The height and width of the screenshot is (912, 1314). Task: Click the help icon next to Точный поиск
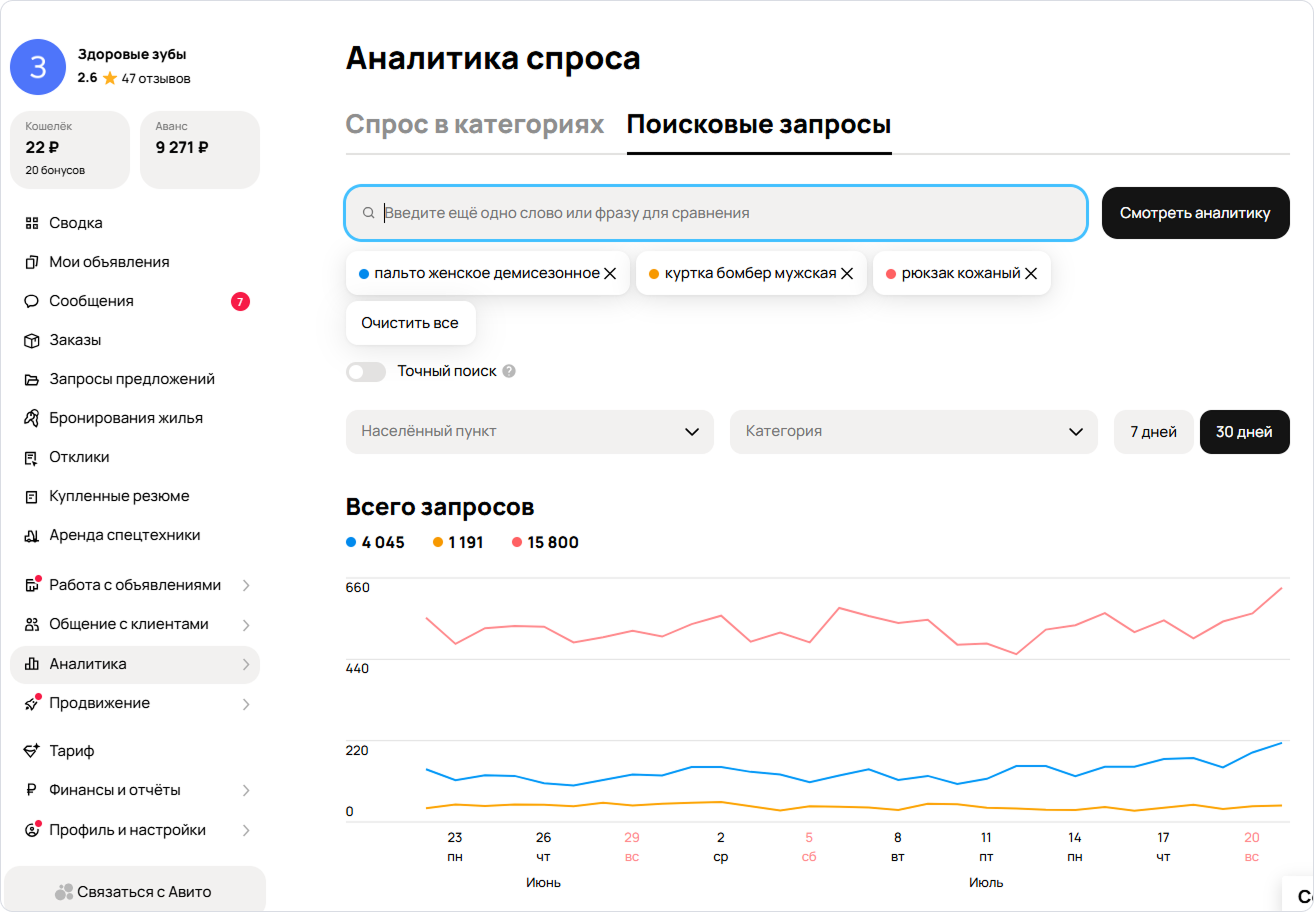click(509, 371)
